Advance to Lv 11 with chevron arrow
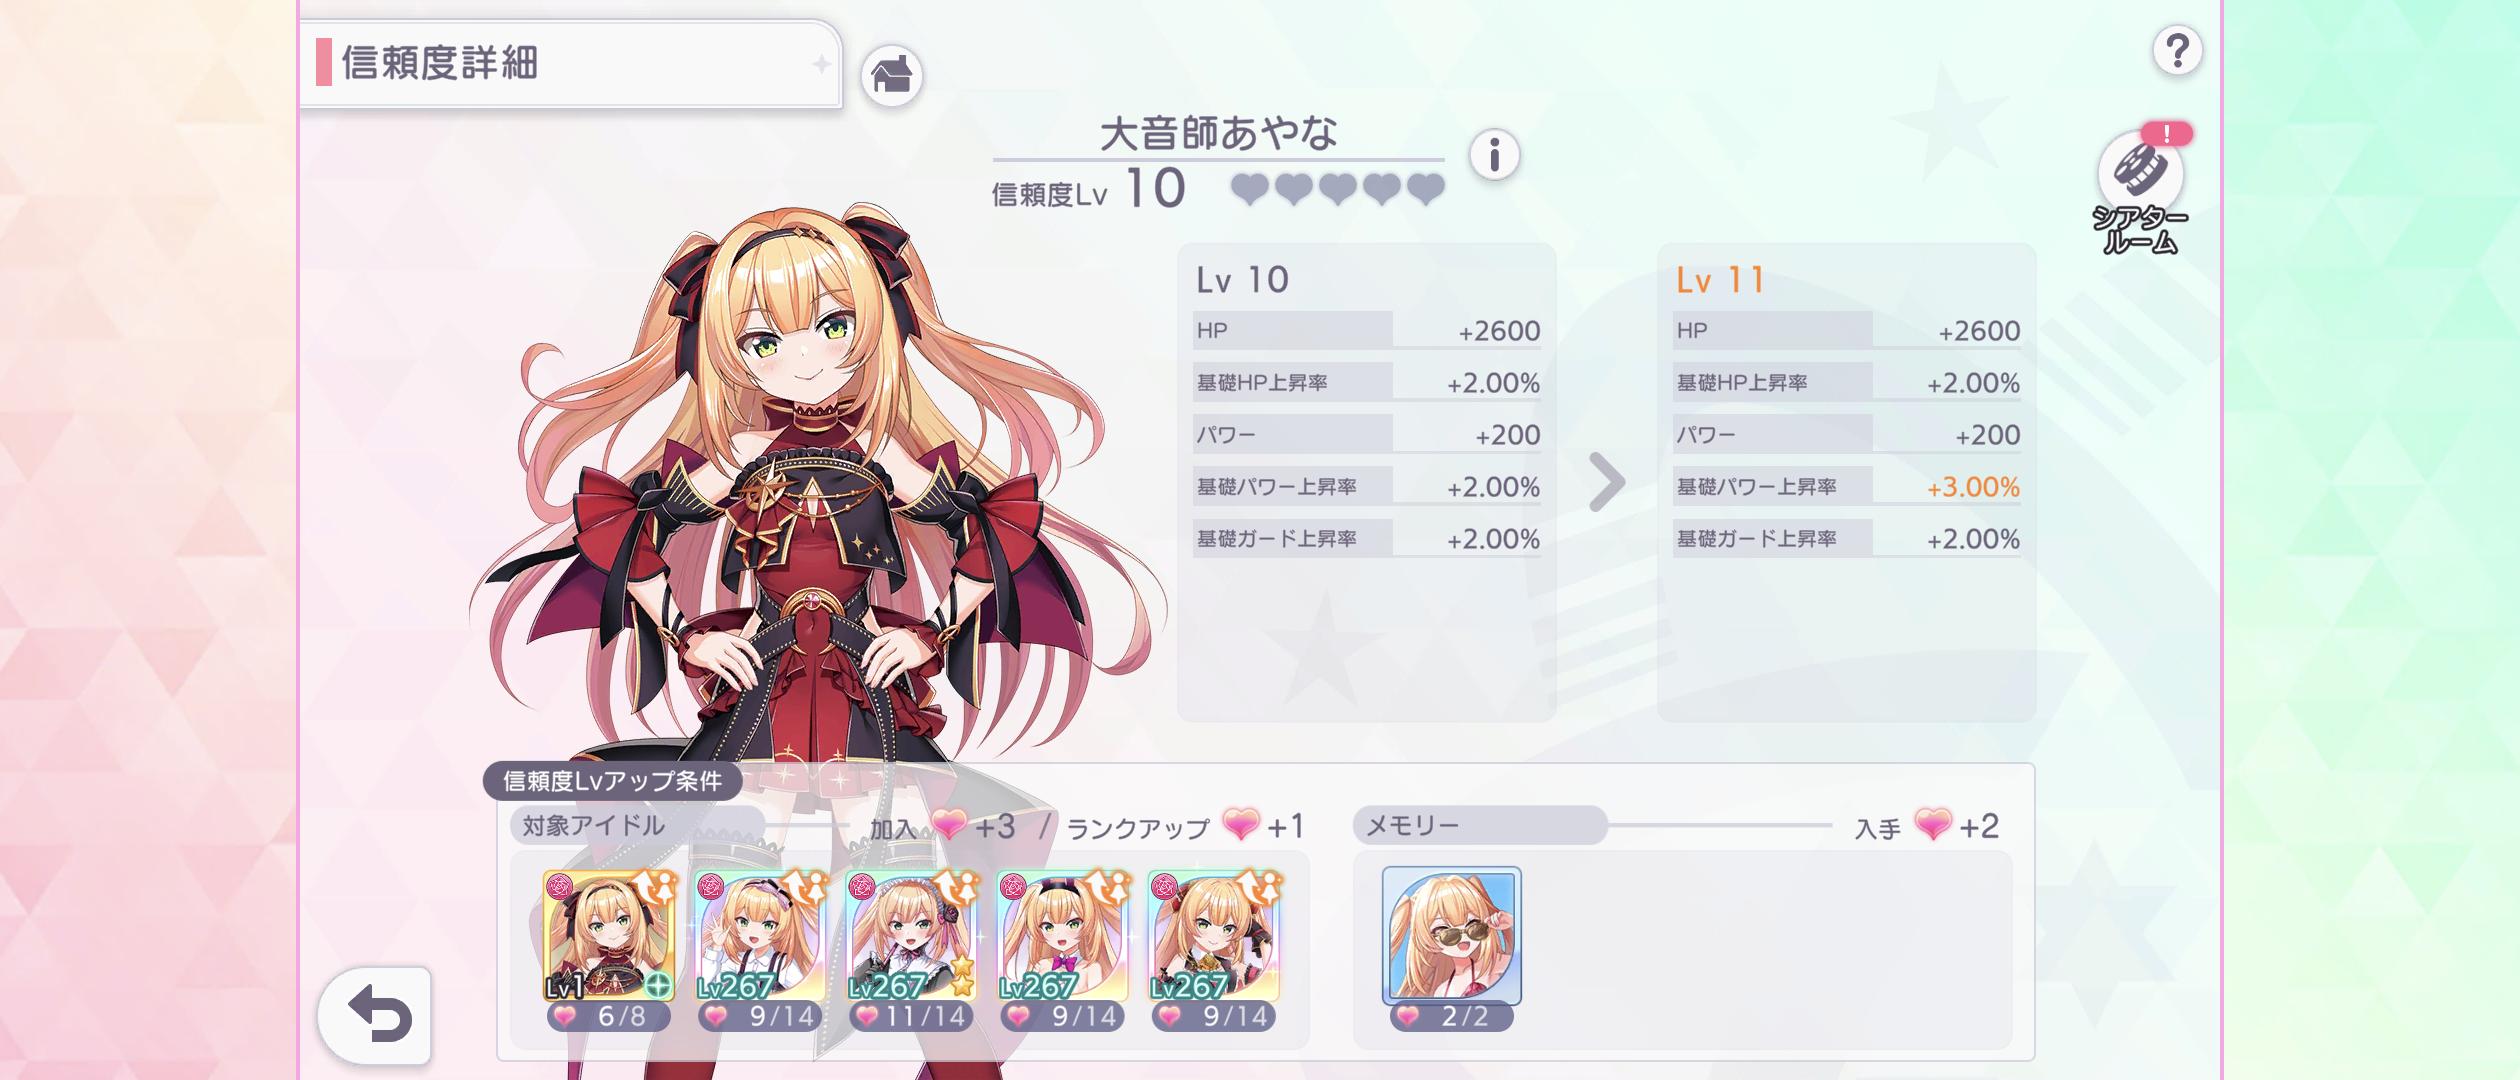The width and height of the screenshot is (2520, 1080). (1607, 482)
